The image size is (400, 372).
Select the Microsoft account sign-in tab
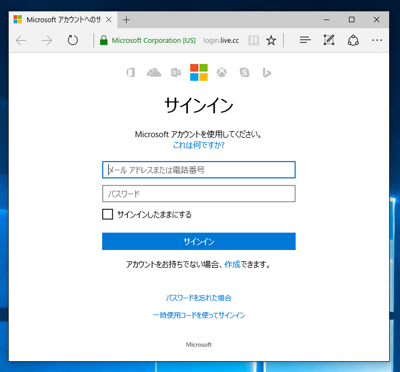click(x=63, y=20)
